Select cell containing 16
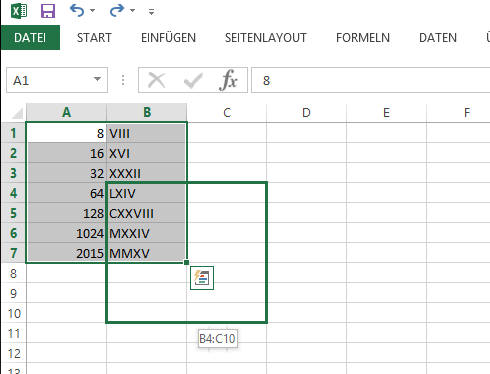 [67, 153]
